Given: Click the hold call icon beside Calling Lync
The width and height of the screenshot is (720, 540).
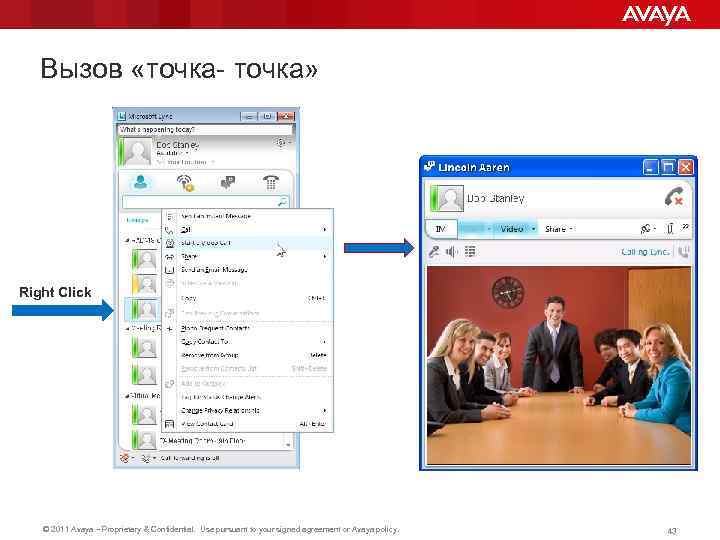Looking at the screenshot, I should (x=684, y=252).
